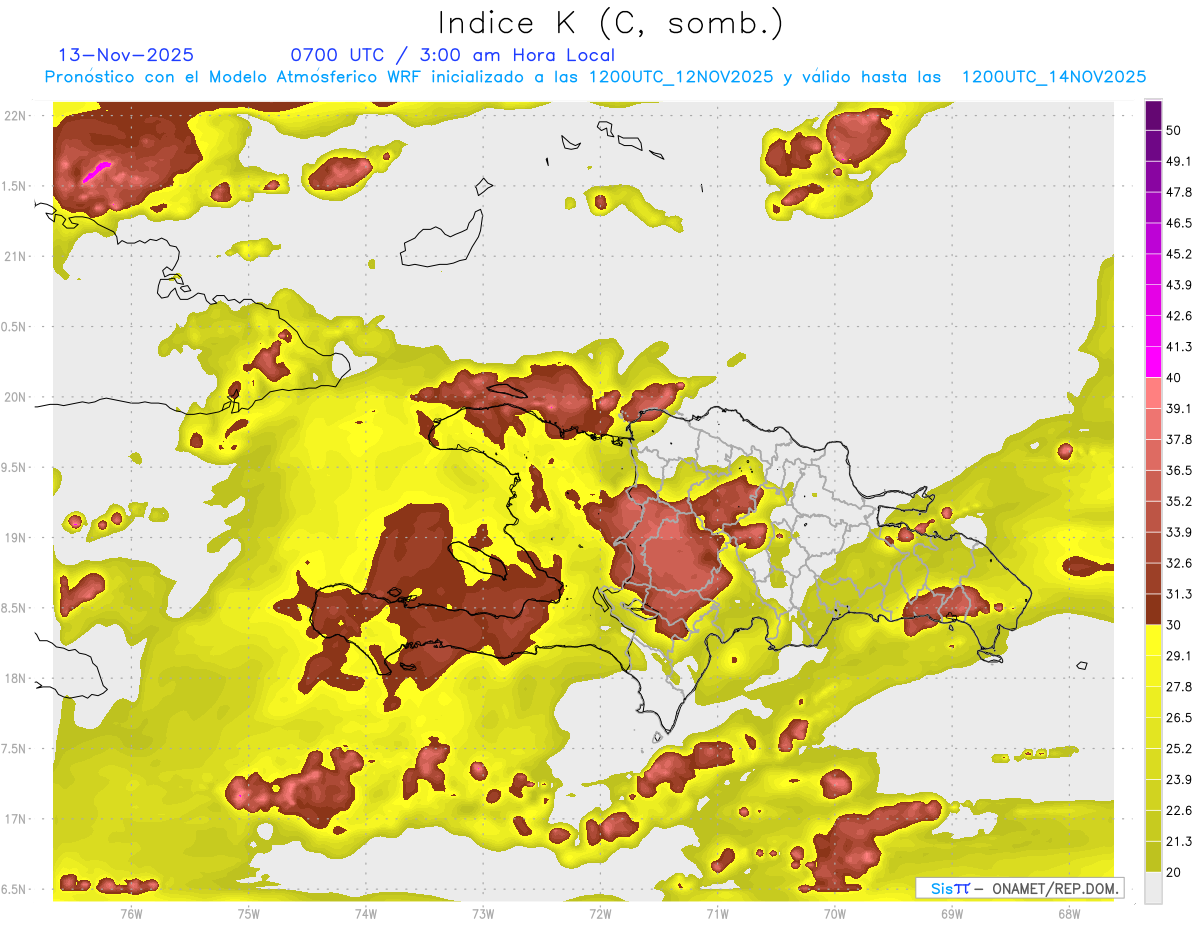Click the '75W' longitude label
This screenshot has width=1200, height=927.
(248, 914)
